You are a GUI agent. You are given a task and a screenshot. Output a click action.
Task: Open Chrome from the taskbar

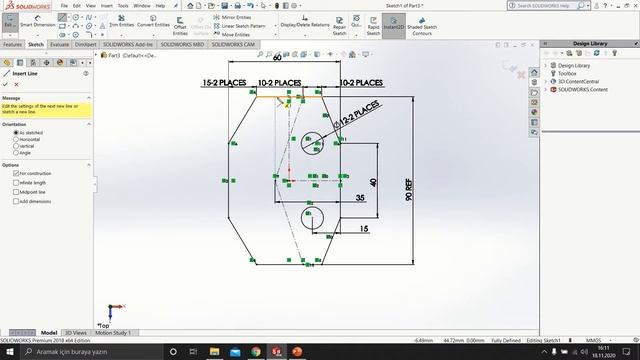pyautogui.click(x=256, y=351)
